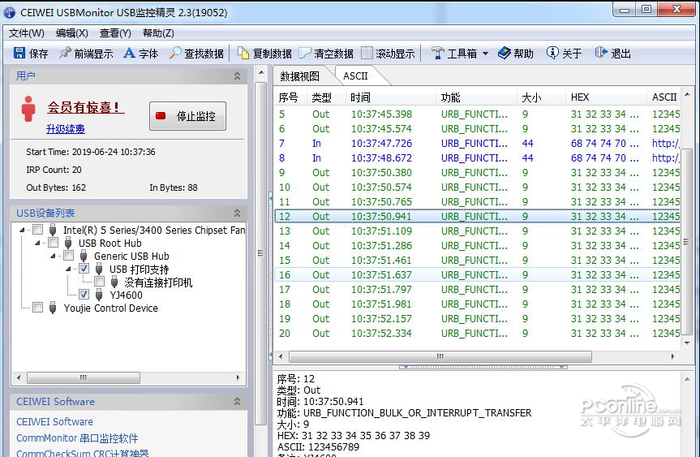Open the 文件(W) menu

[x=27, y=33]
